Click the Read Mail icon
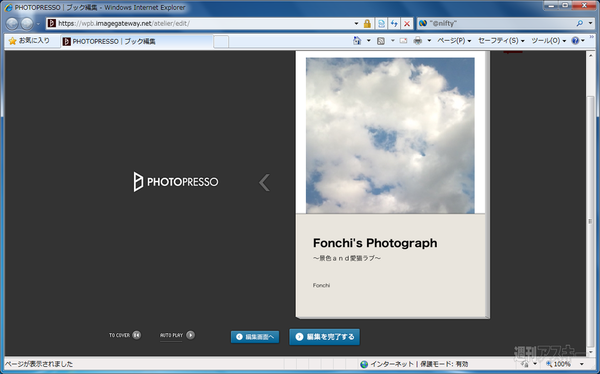This screenshot has width=600, height=374. click(403, 41)
